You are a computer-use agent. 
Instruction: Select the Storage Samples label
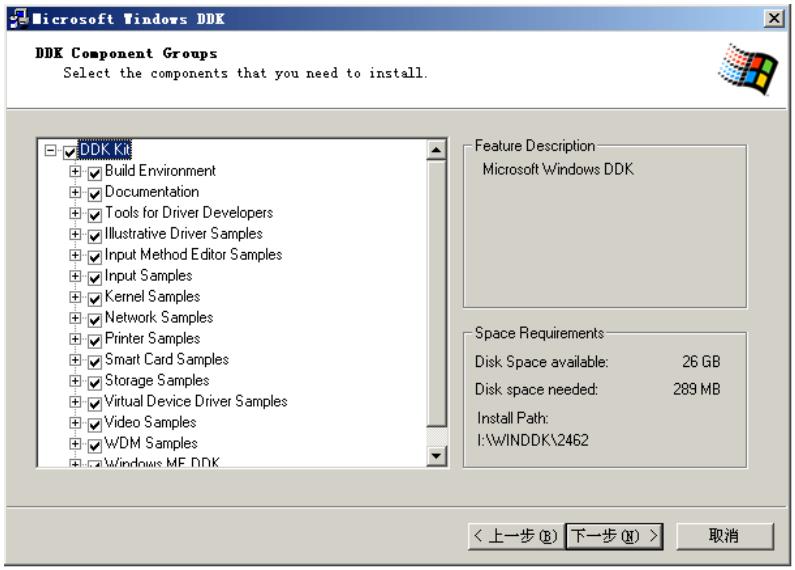(157, 380)
